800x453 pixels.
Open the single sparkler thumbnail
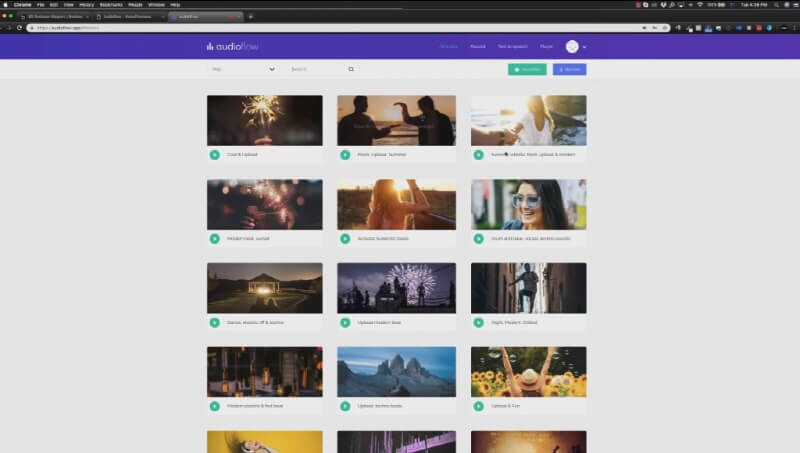click(265, 120)
